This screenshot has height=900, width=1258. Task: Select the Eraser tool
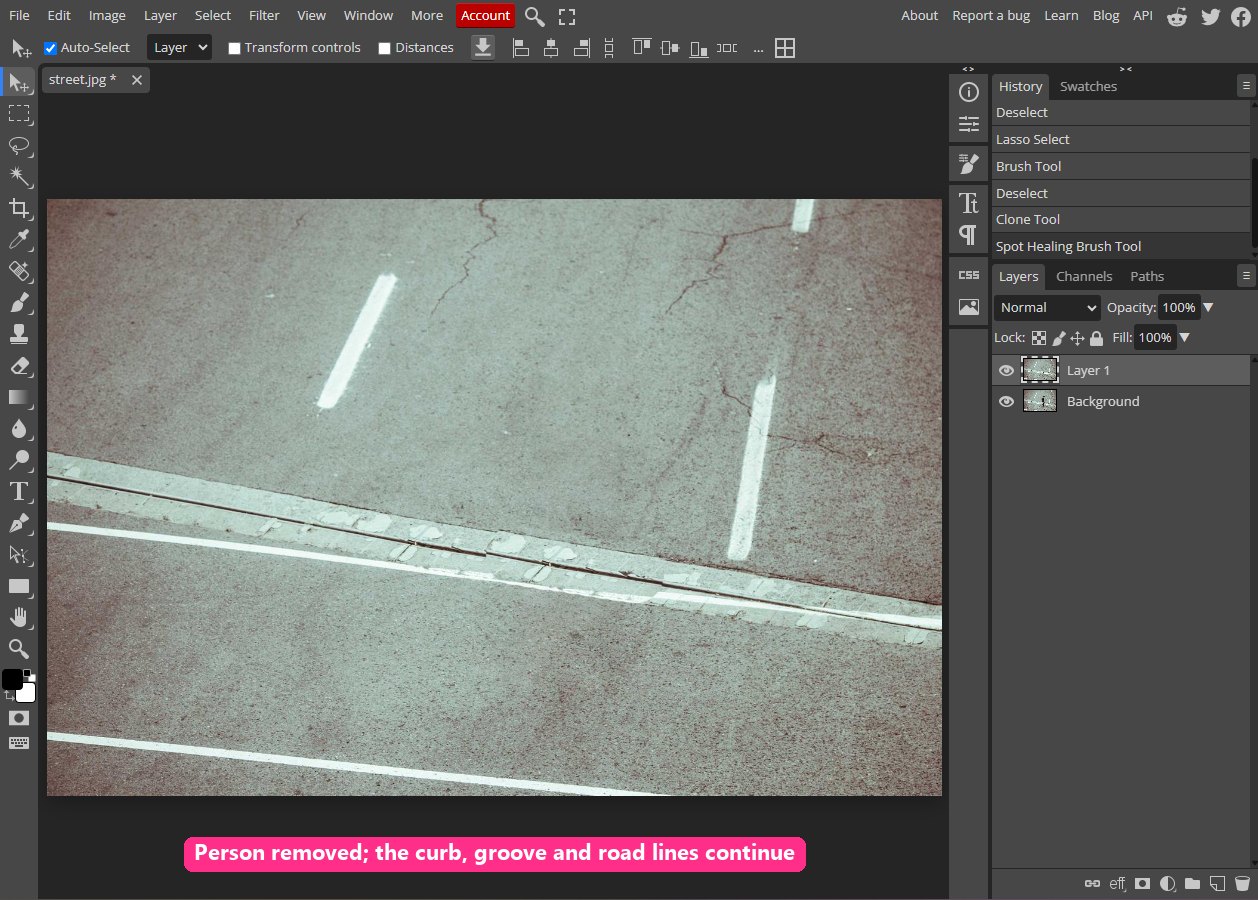coord(19,365)
